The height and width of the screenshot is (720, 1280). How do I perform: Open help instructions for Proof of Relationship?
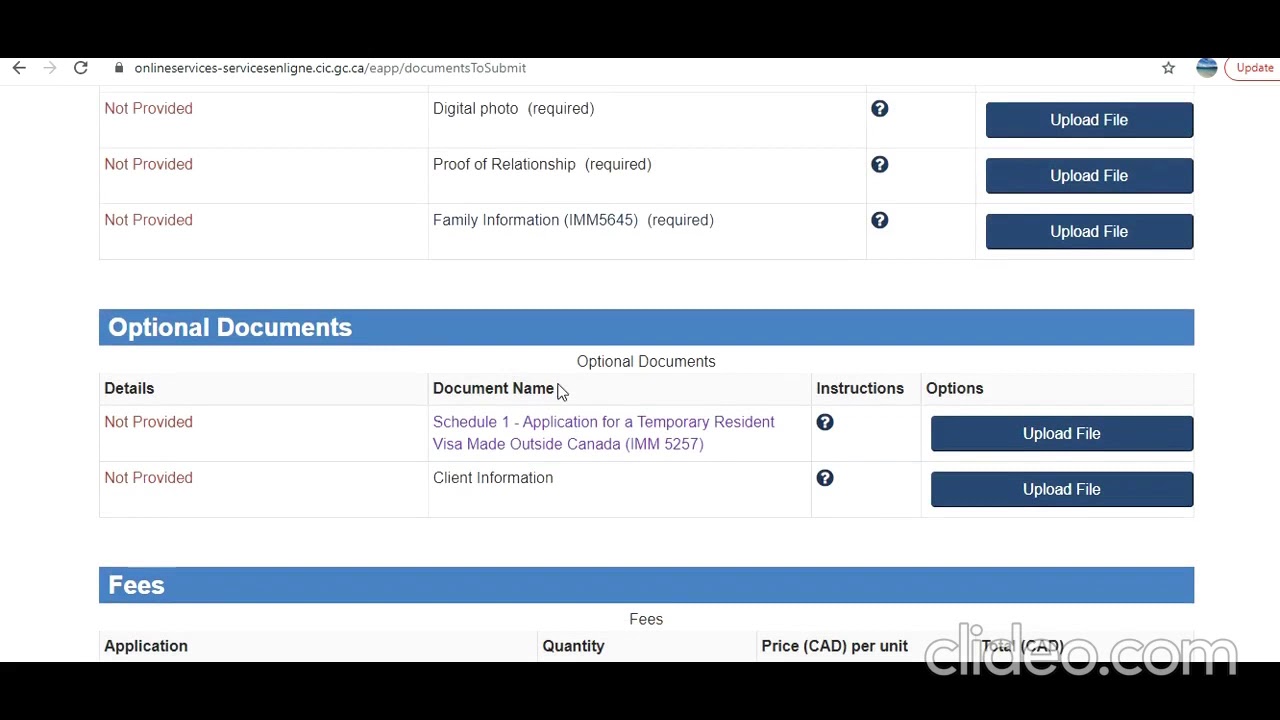tap(879, 165)
